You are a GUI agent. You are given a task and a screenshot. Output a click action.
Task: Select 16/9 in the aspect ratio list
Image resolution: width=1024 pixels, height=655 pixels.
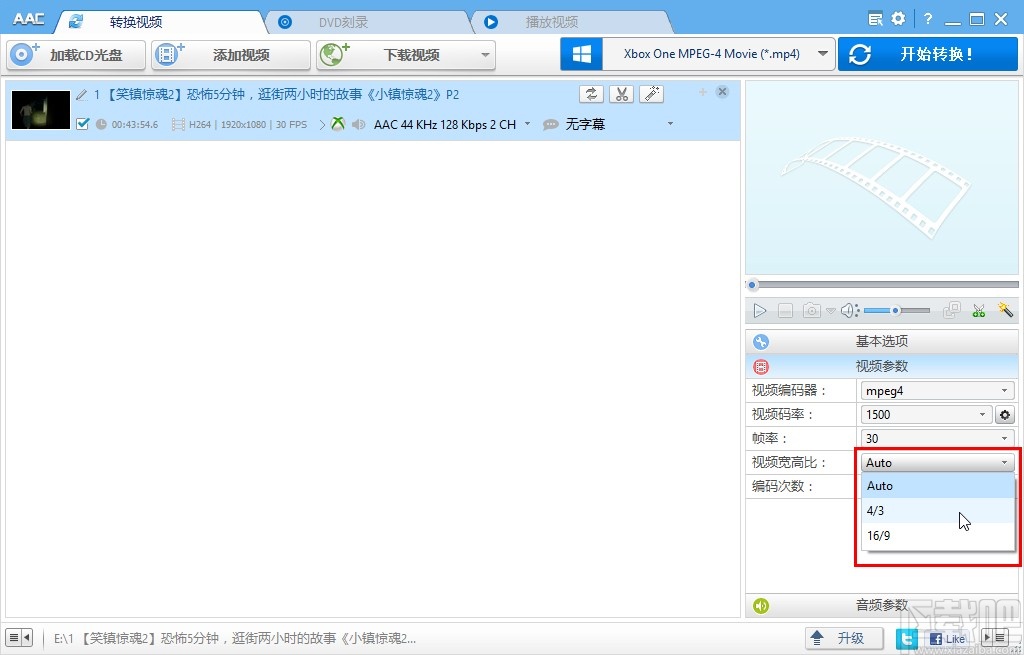click(938, 535)
